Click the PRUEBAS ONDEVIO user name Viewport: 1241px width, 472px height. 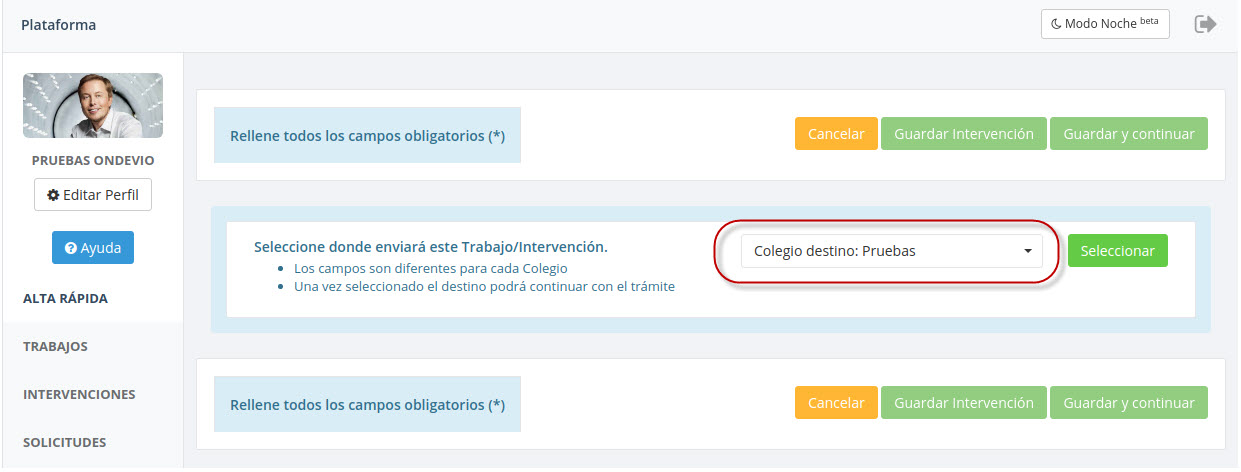(93, 160)
